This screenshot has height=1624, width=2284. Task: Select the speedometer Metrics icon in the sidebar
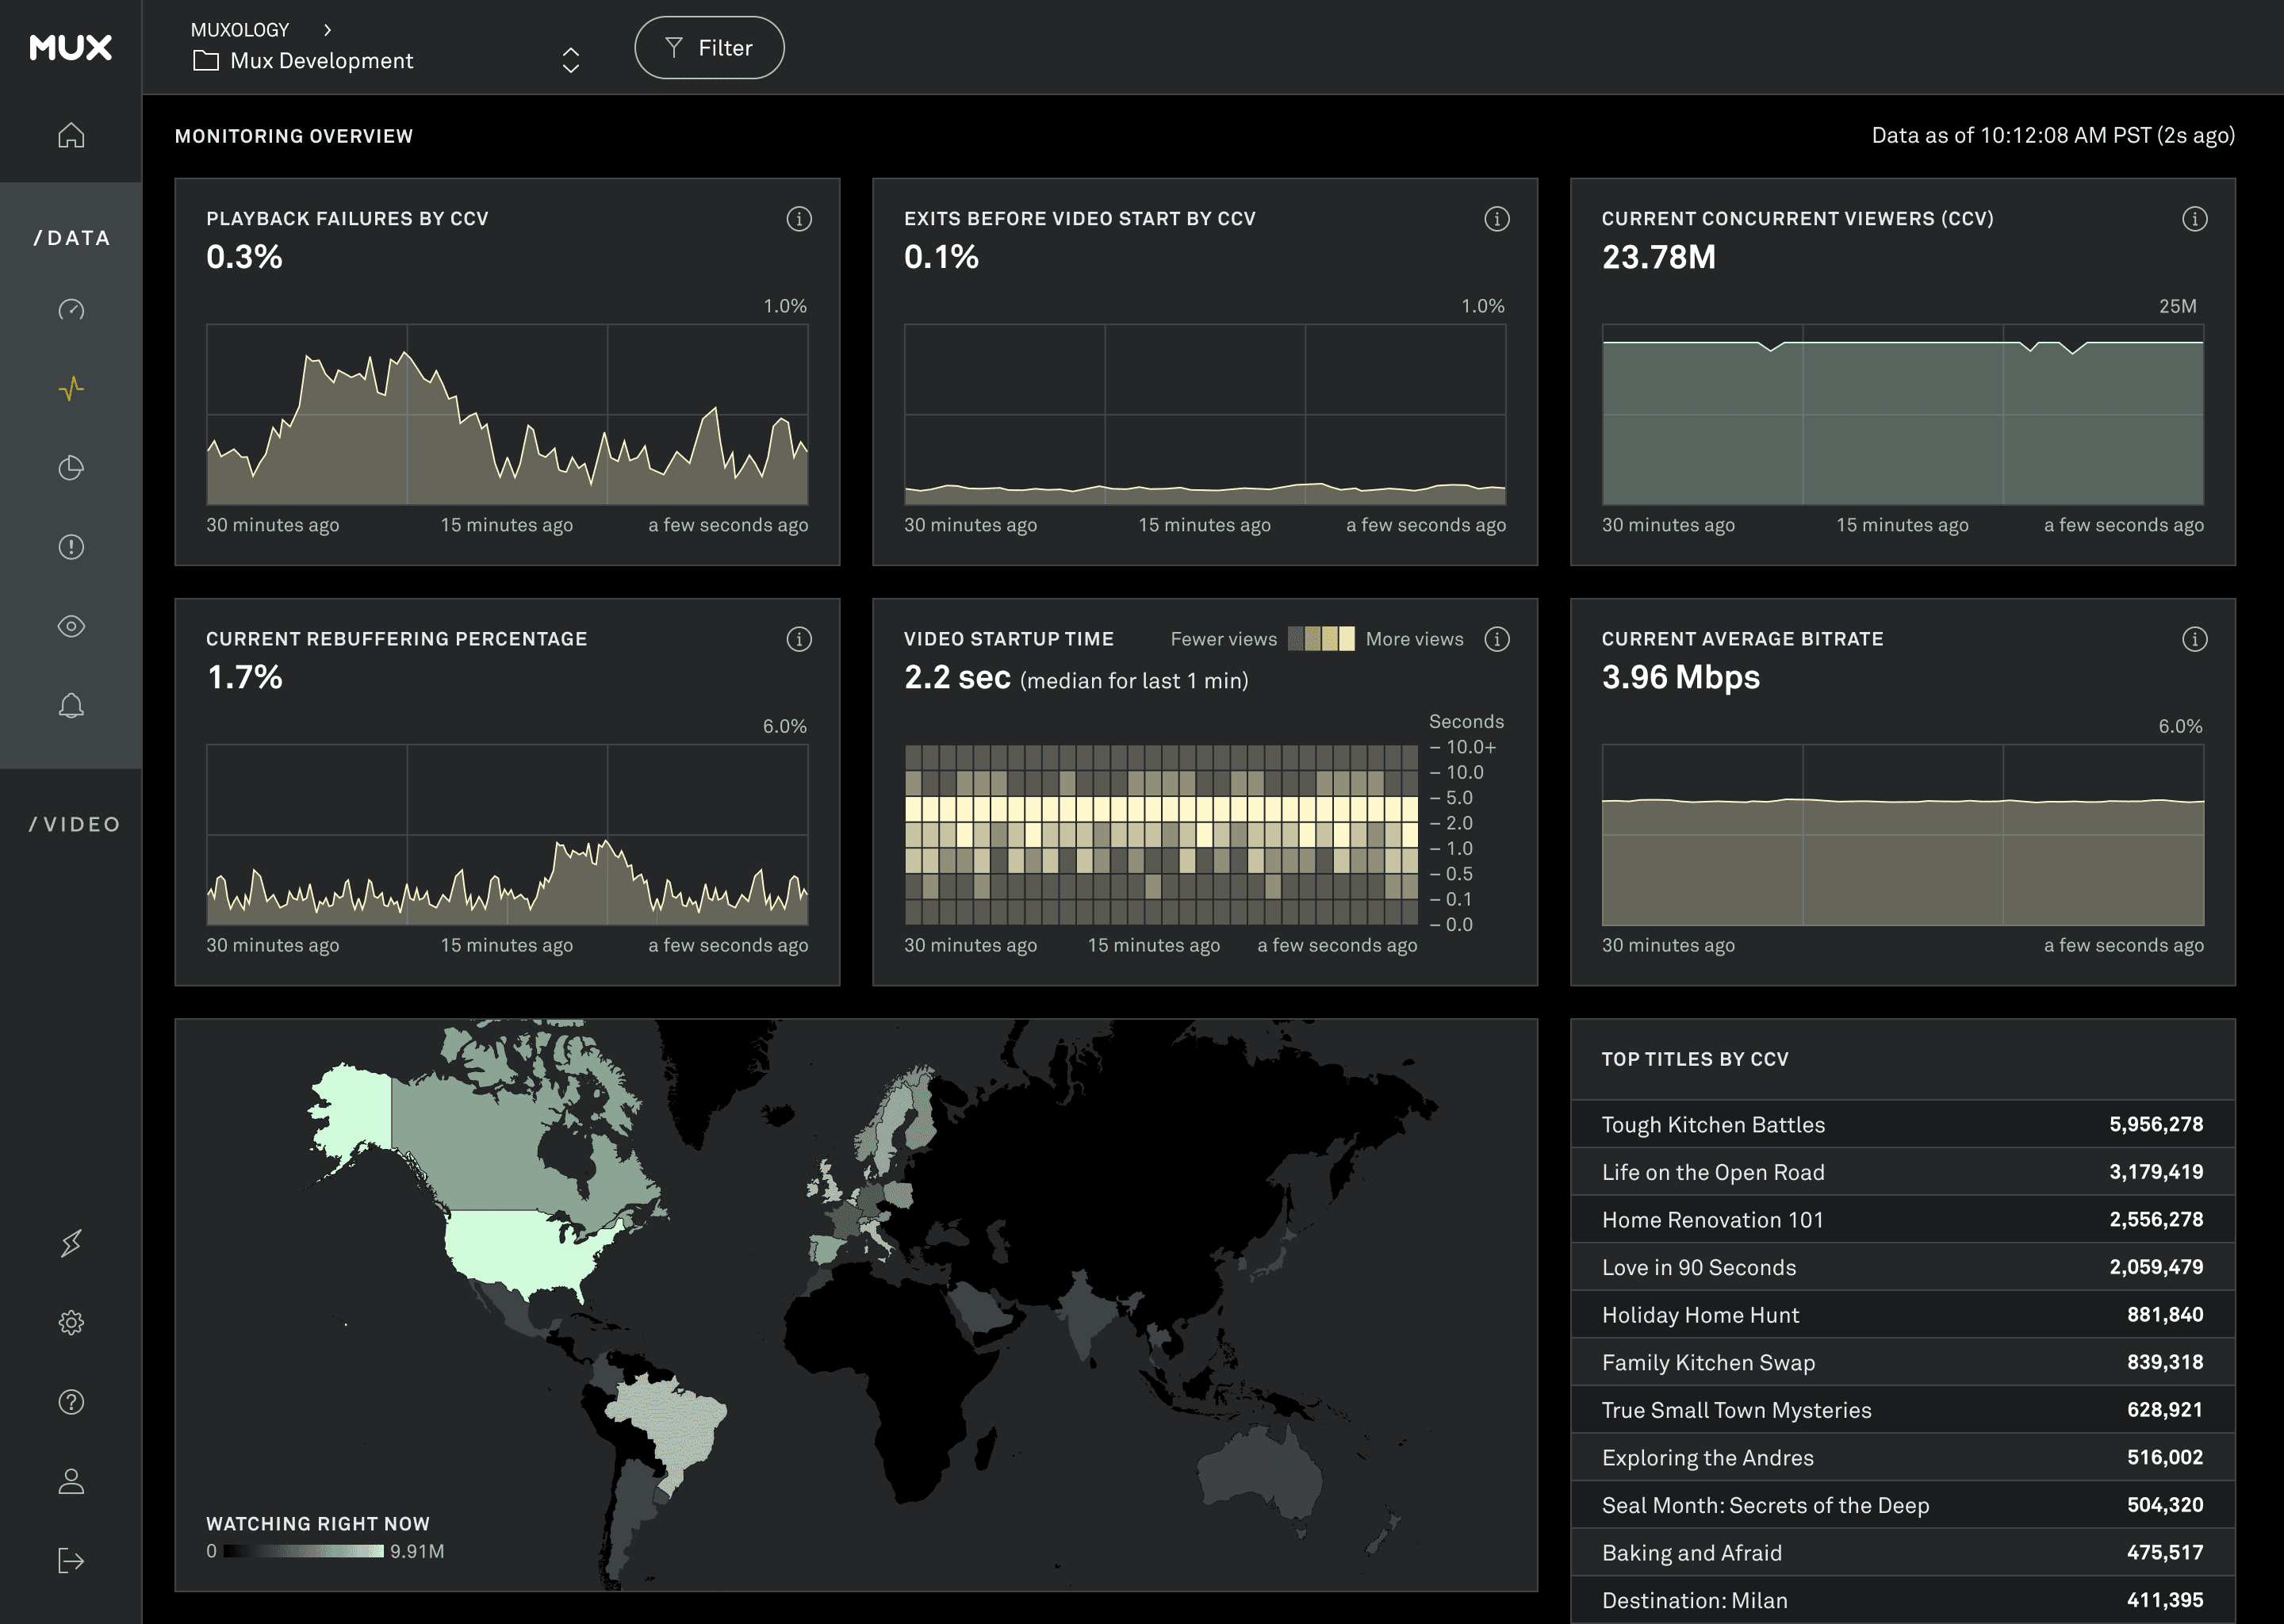[x=70, y=310]
